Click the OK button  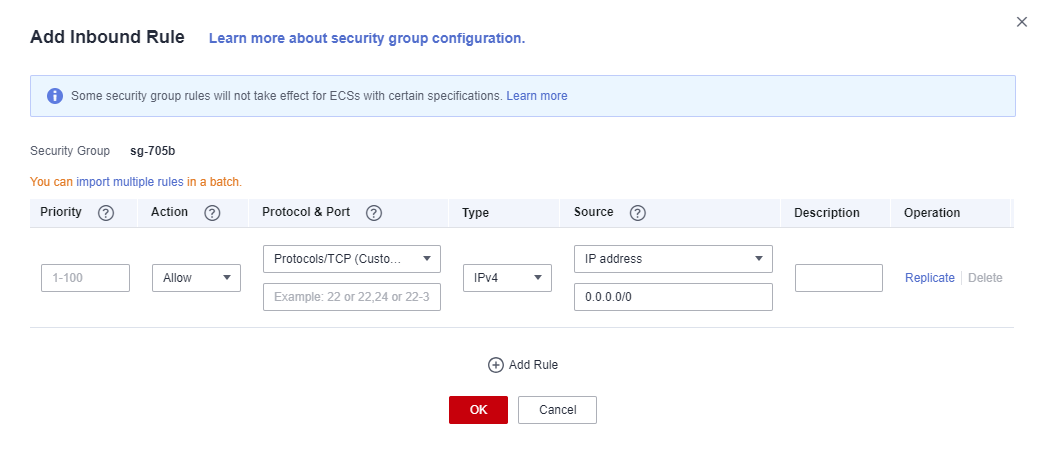(x=478, y=410)
